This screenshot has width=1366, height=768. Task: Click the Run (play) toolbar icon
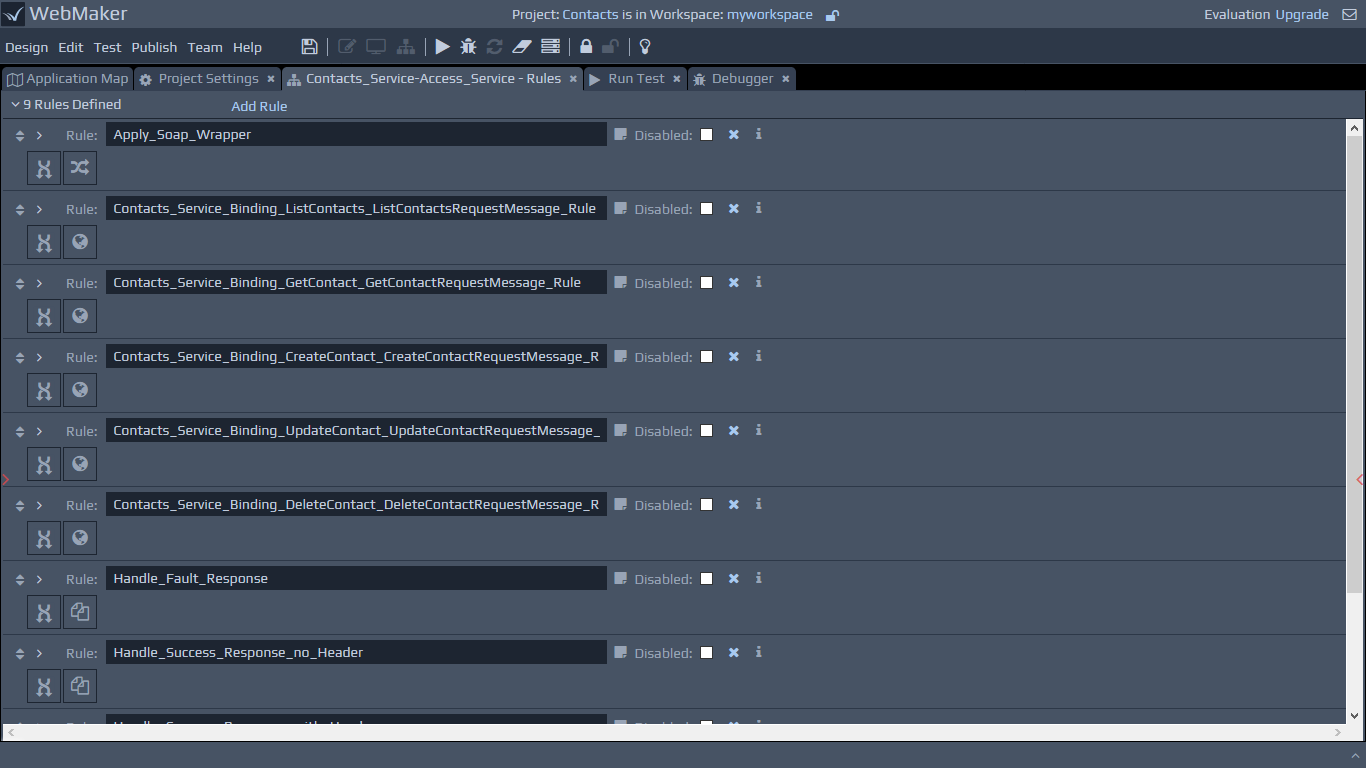442,47
